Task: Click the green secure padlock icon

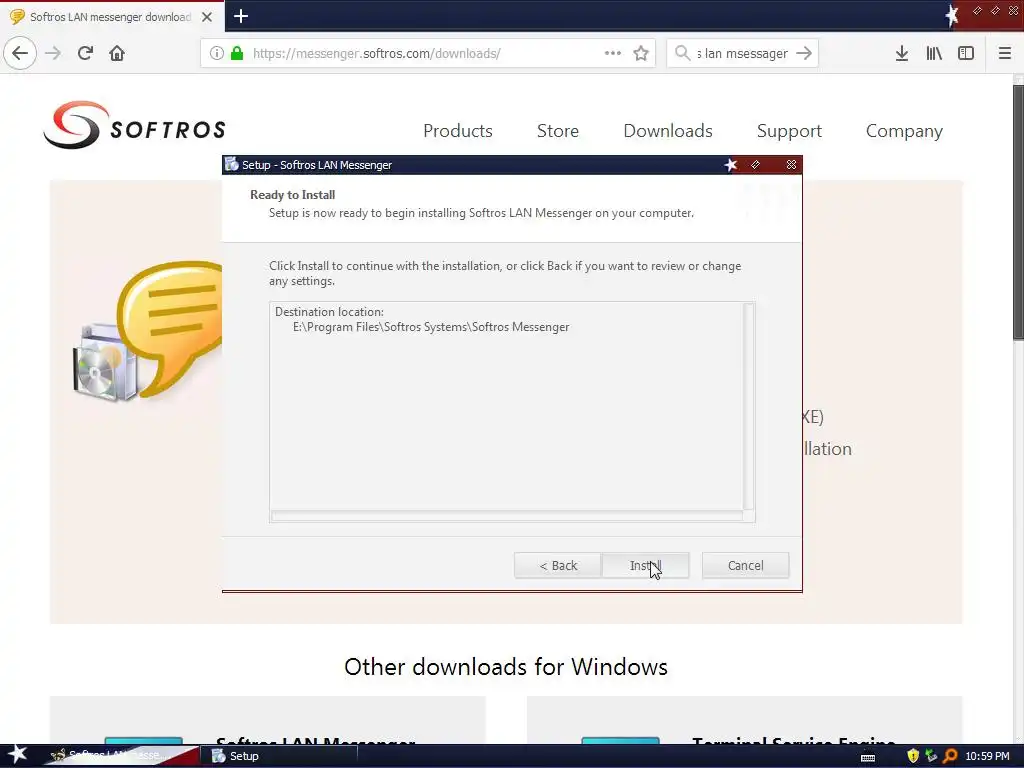Action: [237, 53]
